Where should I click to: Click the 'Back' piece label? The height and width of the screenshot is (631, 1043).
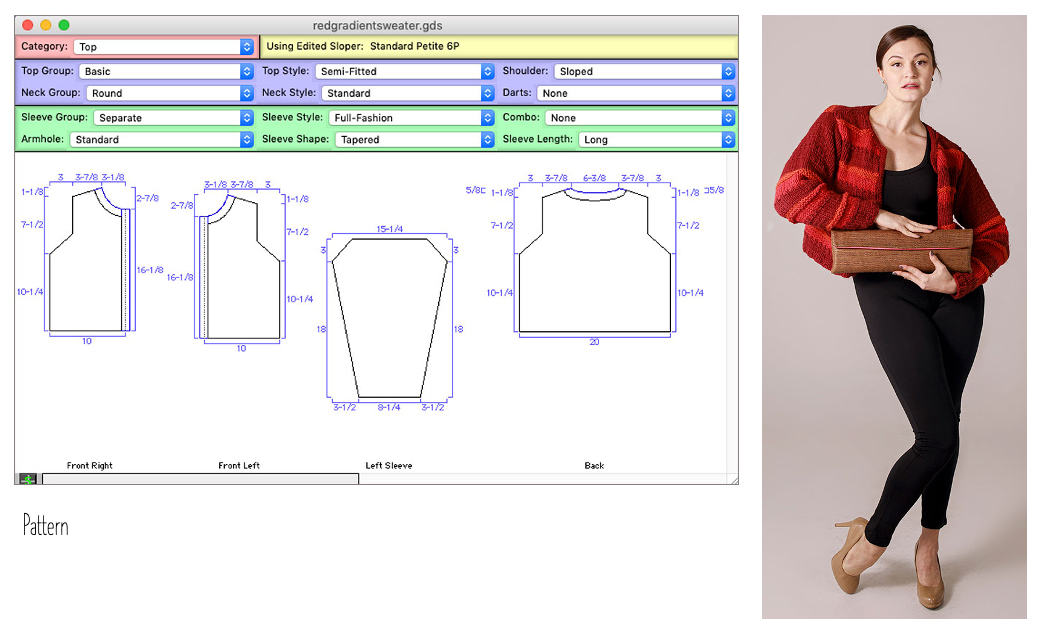tap(594, 465)
